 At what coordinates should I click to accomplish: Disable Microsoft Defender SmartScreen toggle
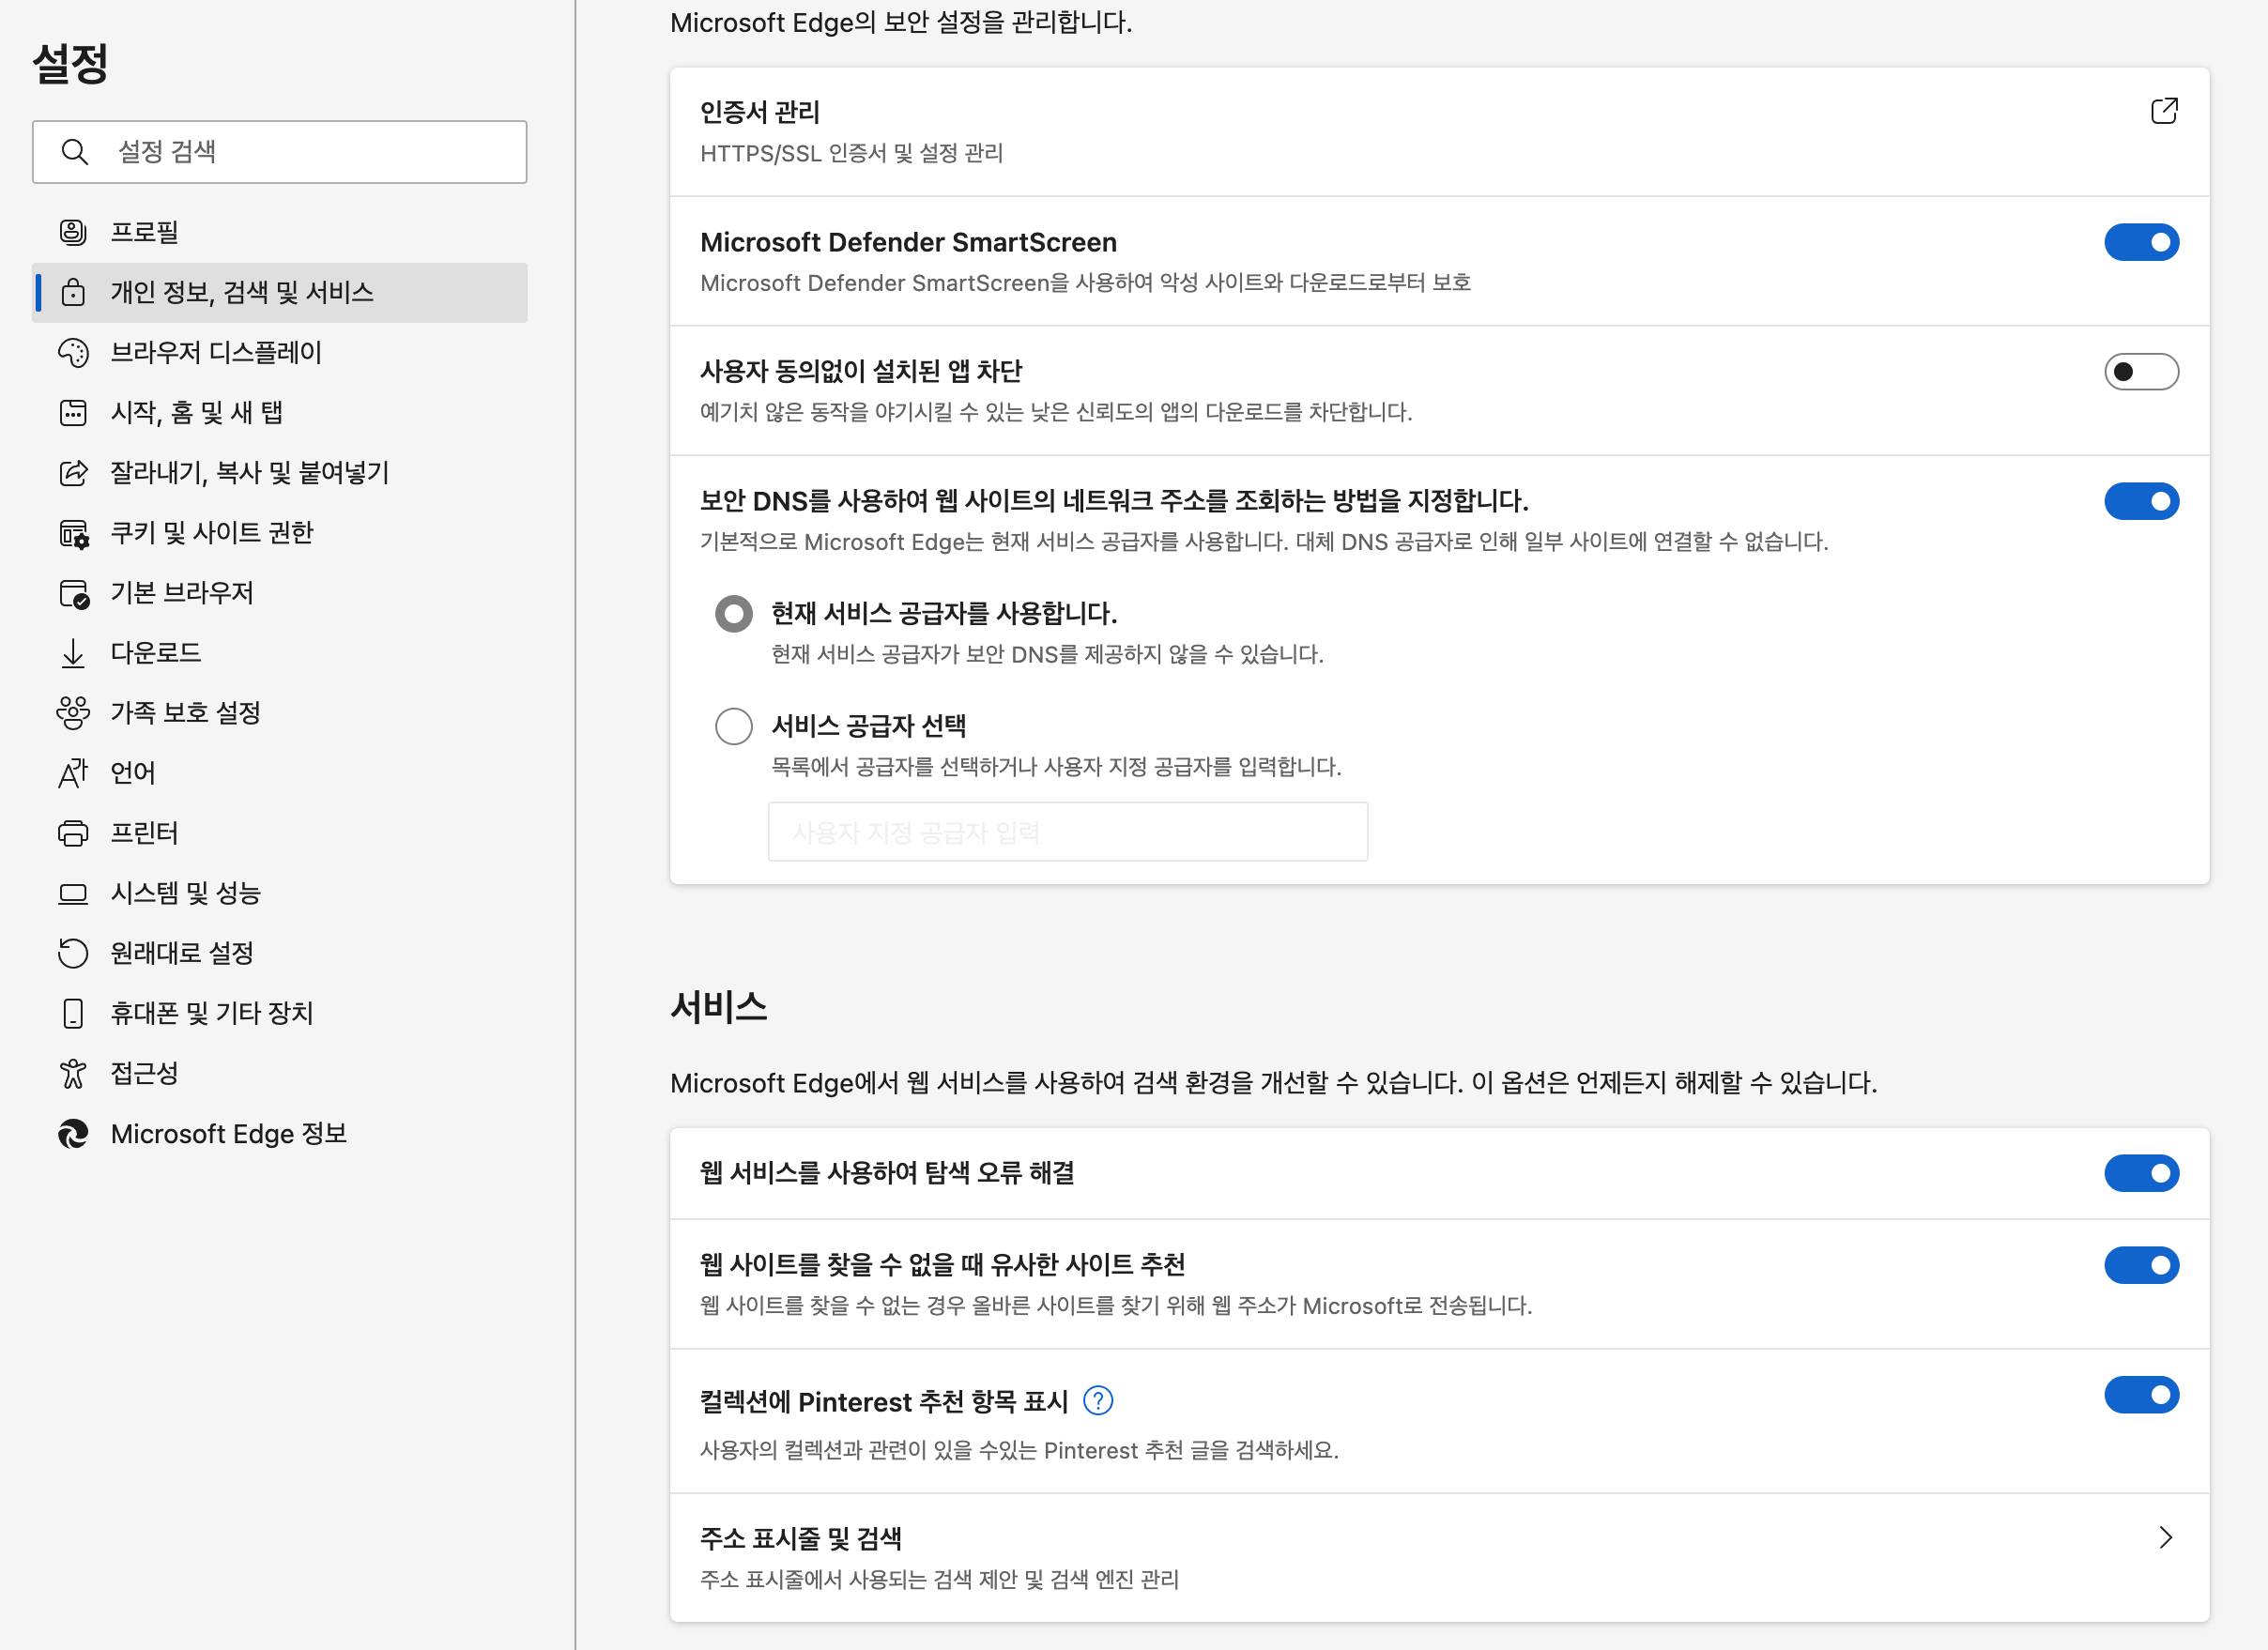click(2141, 242)
